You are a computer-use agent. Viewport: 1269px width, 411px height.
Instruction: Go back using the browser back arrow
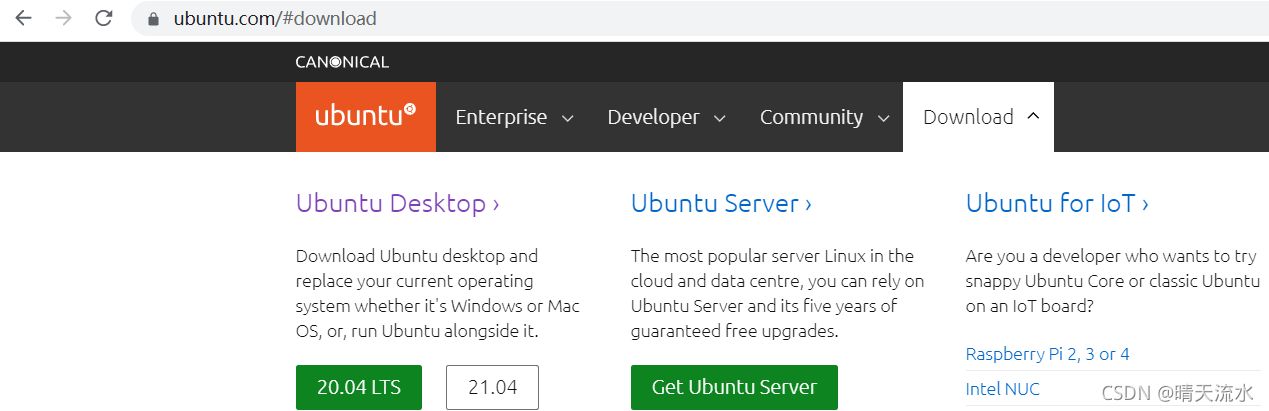(x=24, y=18)
